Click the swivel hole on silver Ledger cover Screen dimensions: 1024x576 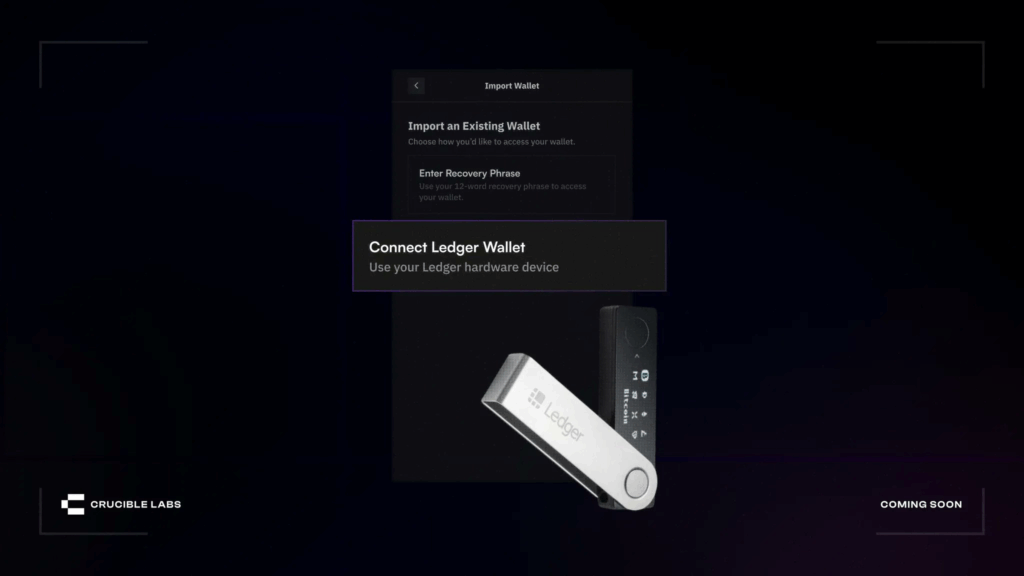coord(636,484)
